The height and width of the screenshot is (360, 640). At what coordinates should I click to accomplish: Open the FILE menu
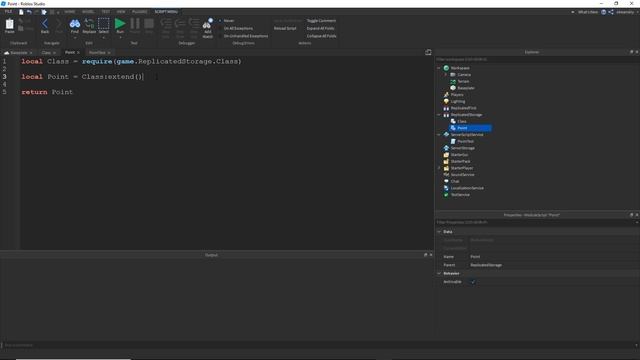[8, 12]
